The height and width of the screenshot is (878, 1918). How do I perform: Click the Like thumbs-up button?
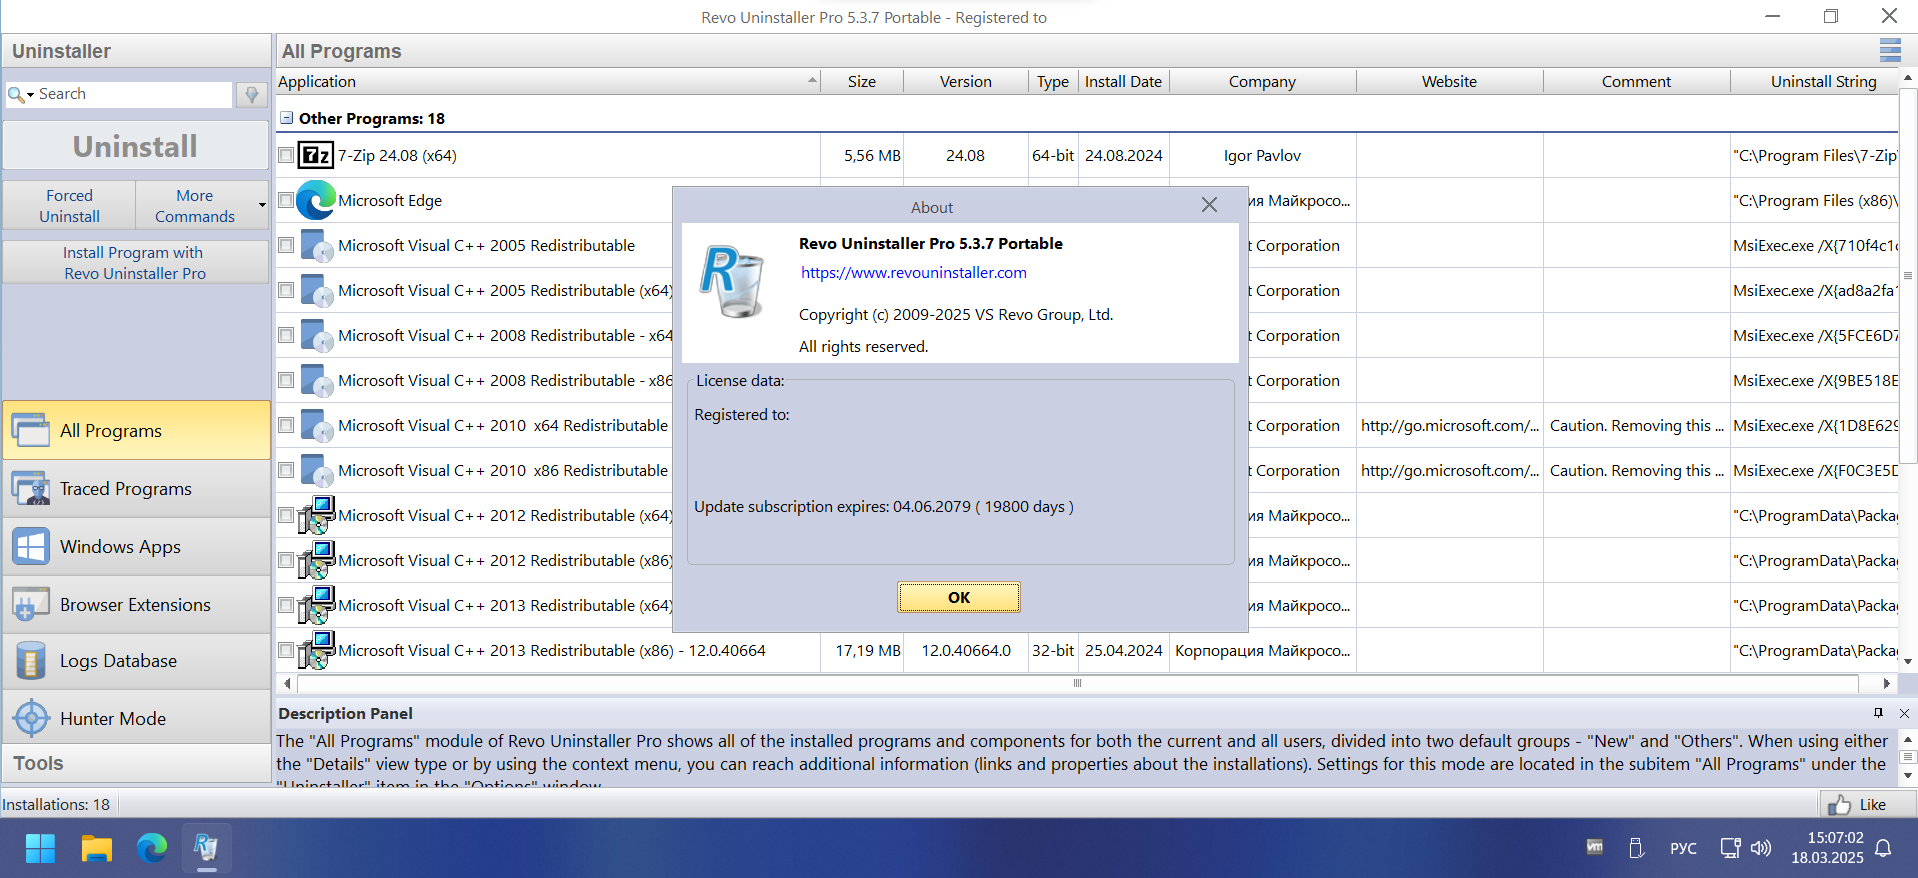pyautogui.click(x=1867, y=804)
